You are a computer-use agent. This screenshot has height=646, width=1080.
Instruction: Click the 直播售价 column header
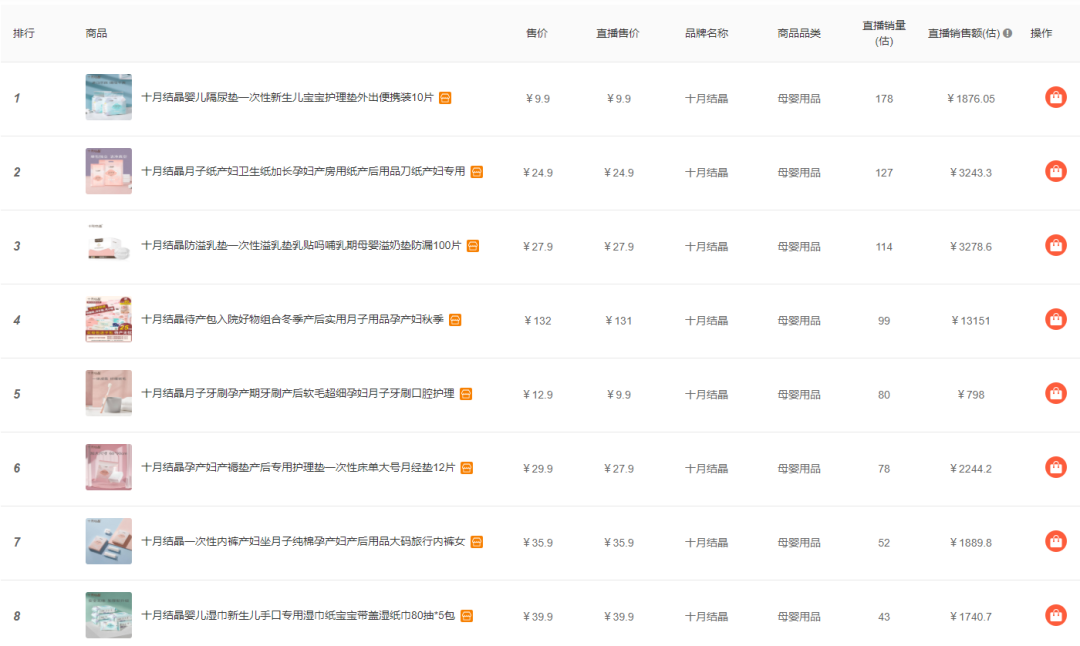click(618, 33)
